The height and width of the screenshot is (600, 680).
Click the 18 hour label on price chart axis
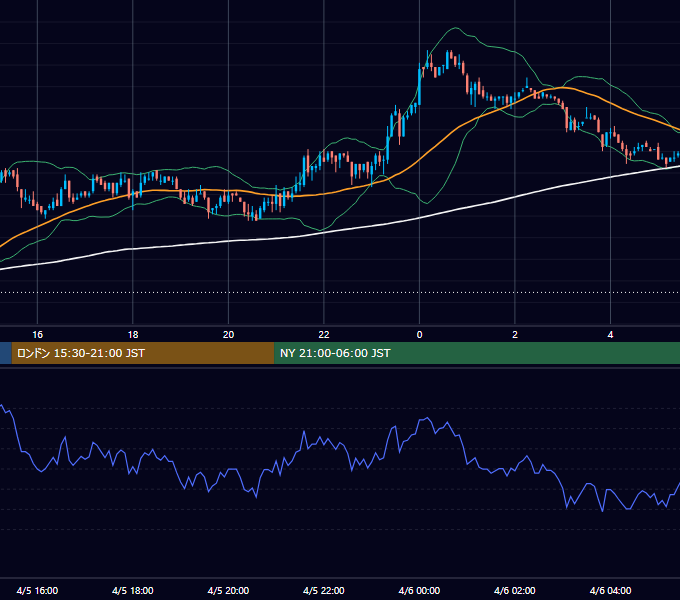(x=133, y=335)
